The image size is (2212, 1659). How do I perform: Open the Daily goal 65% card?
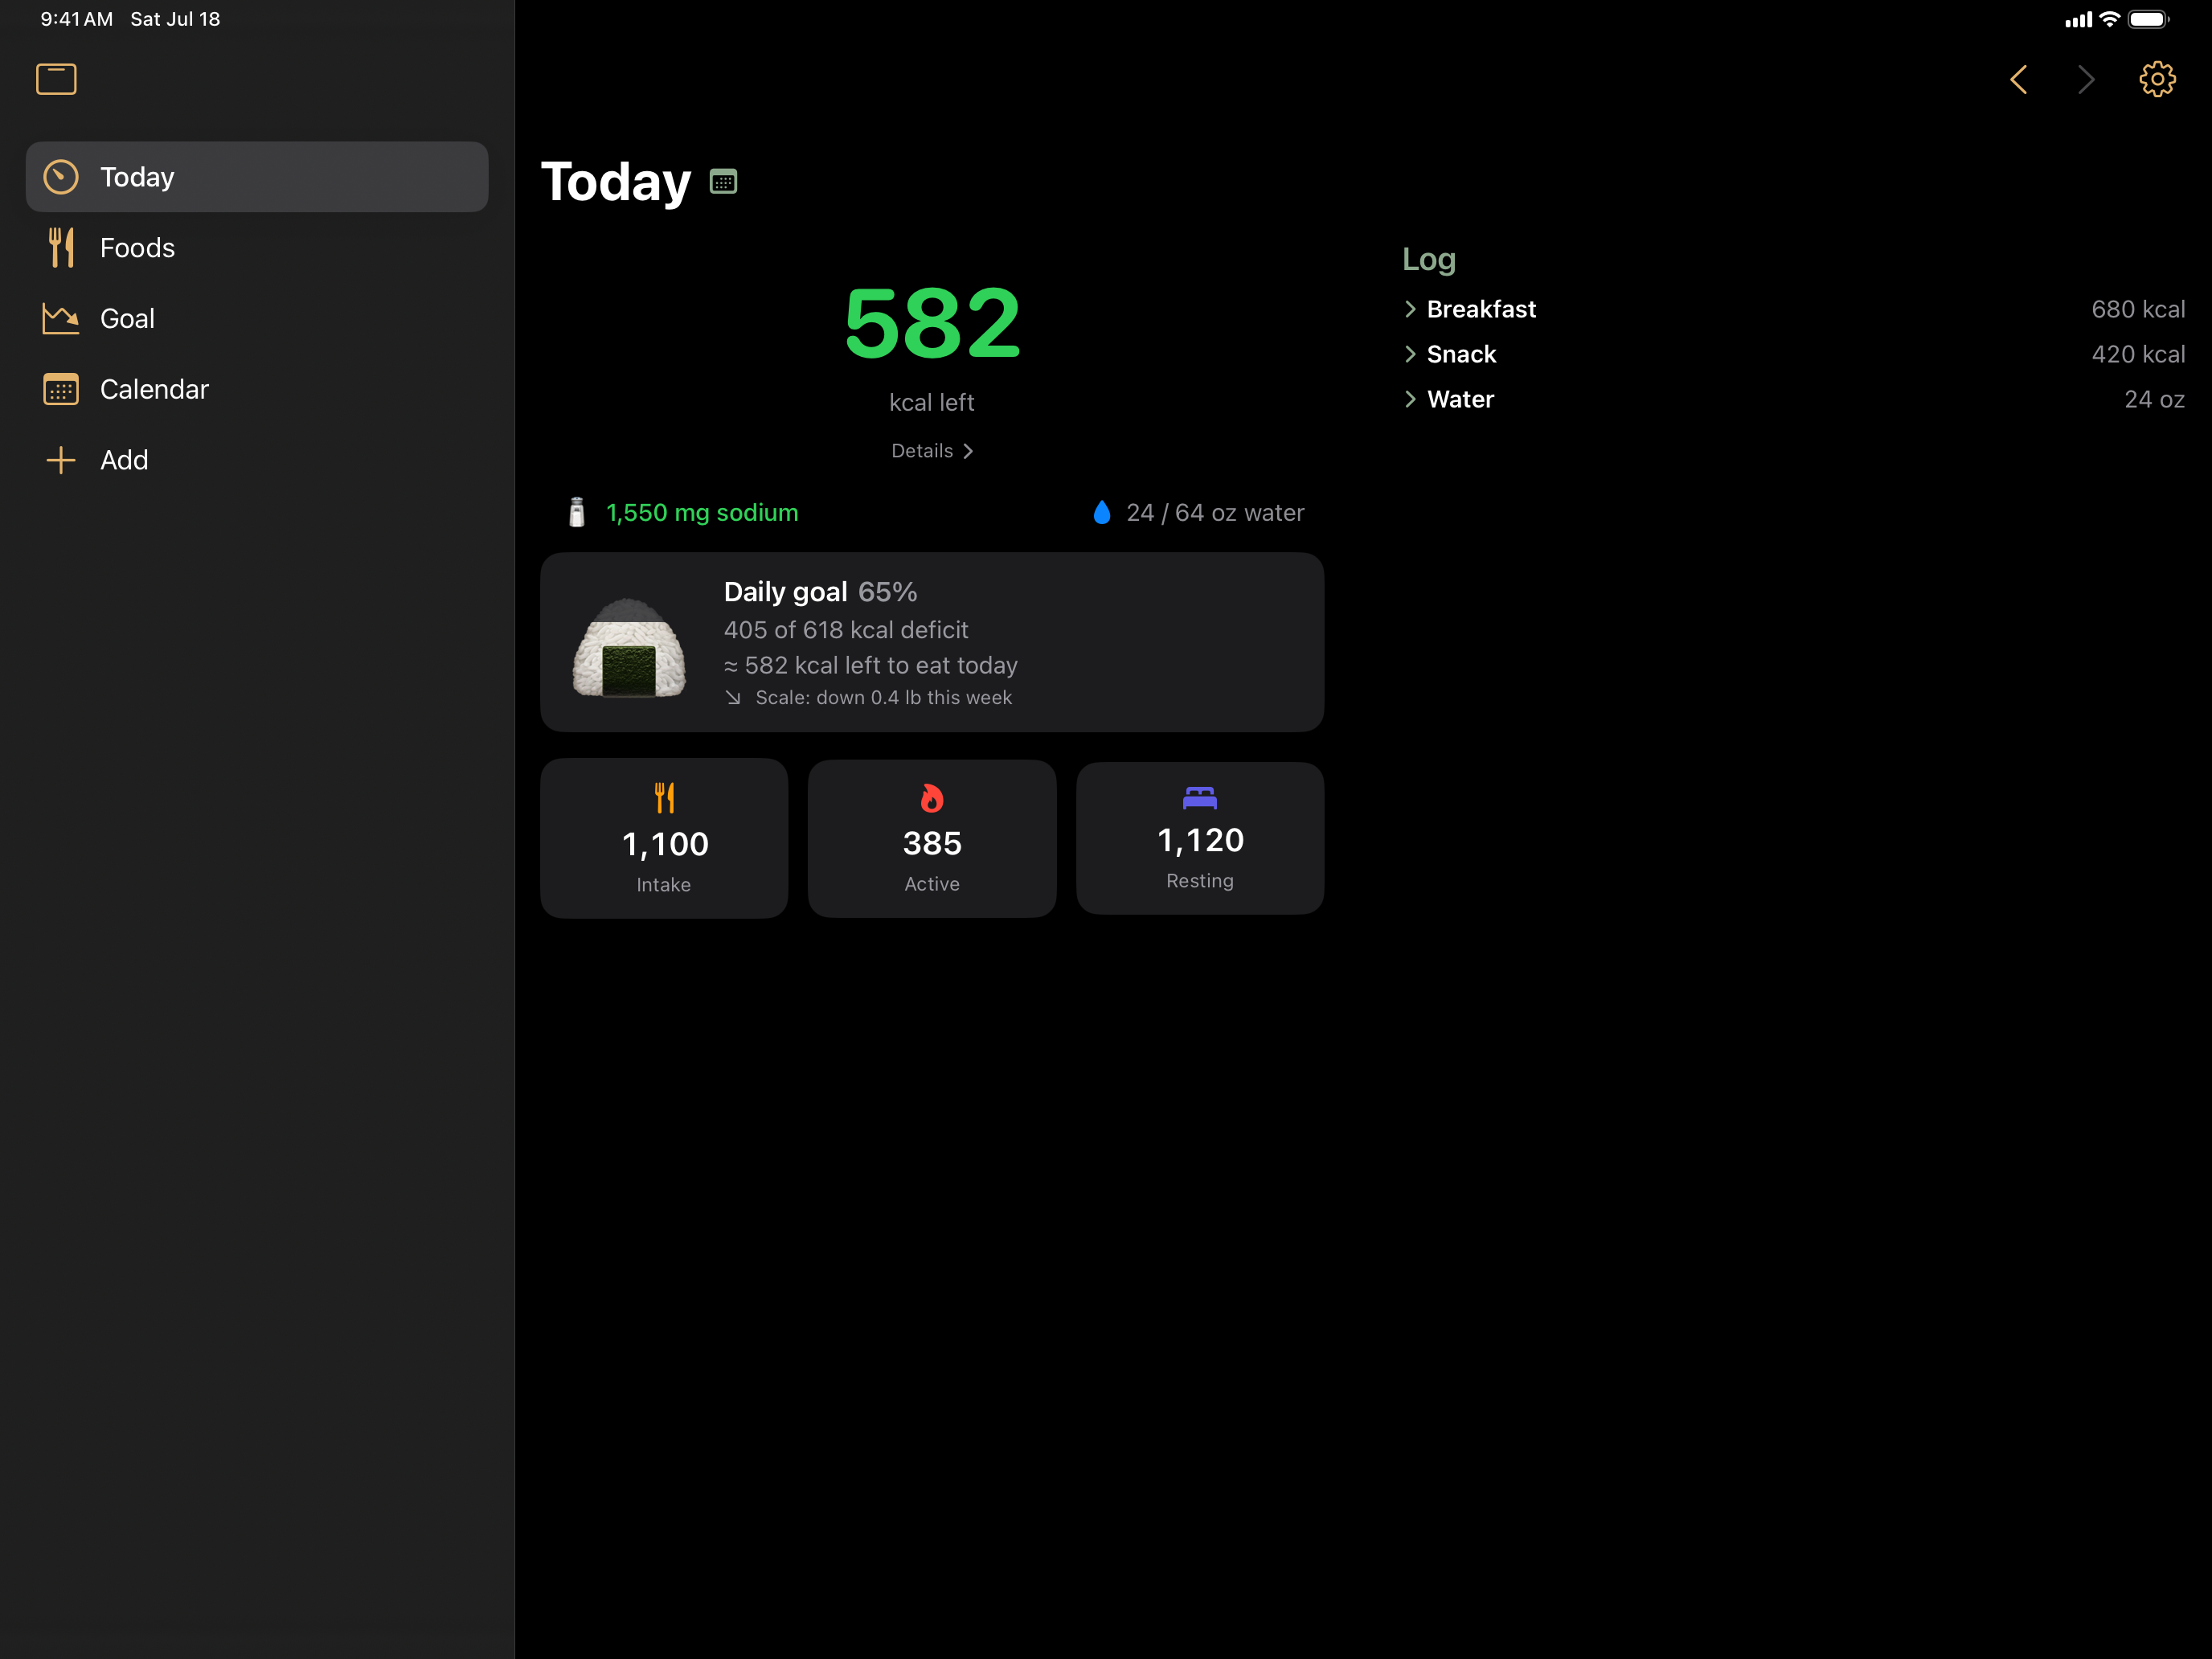pyautogui.click(x=932, y=642)
